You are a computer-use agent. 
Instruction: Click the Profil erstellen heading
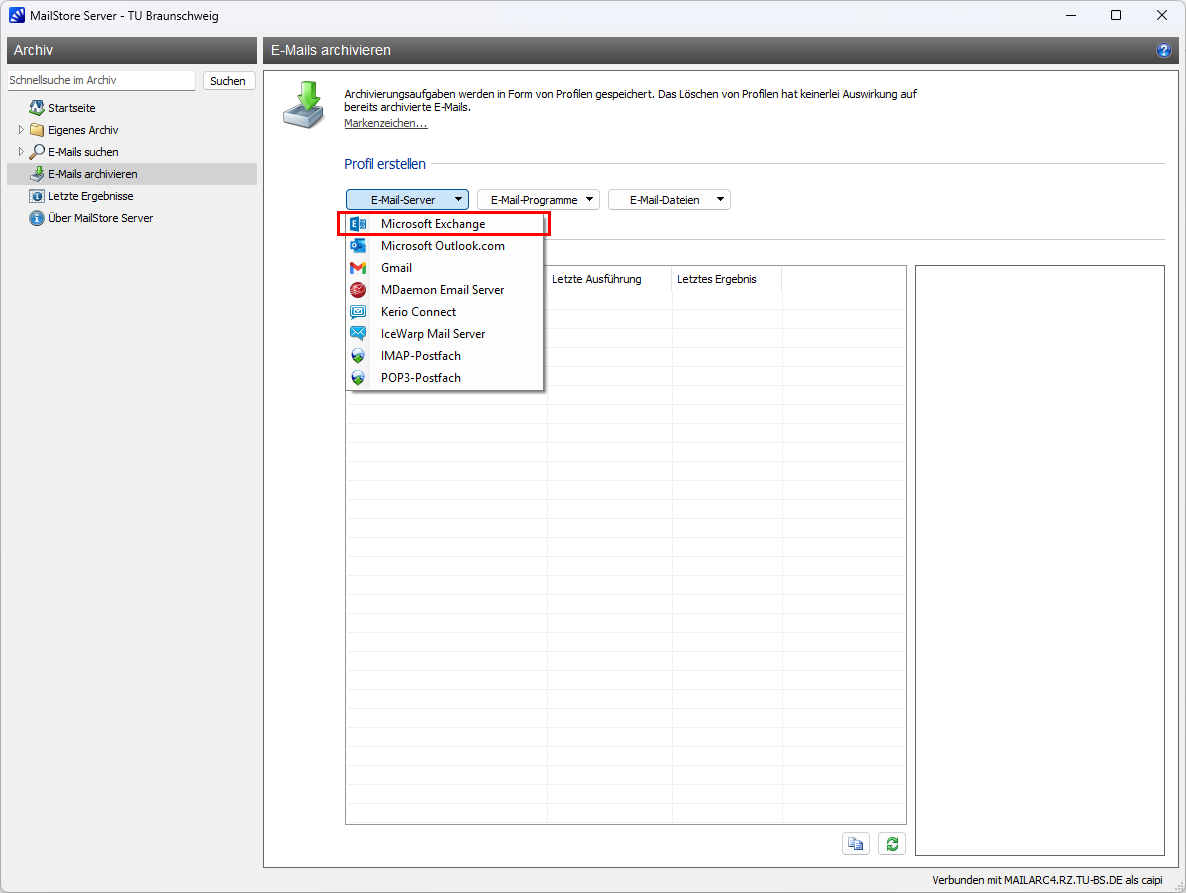click(x=385, y=164)
